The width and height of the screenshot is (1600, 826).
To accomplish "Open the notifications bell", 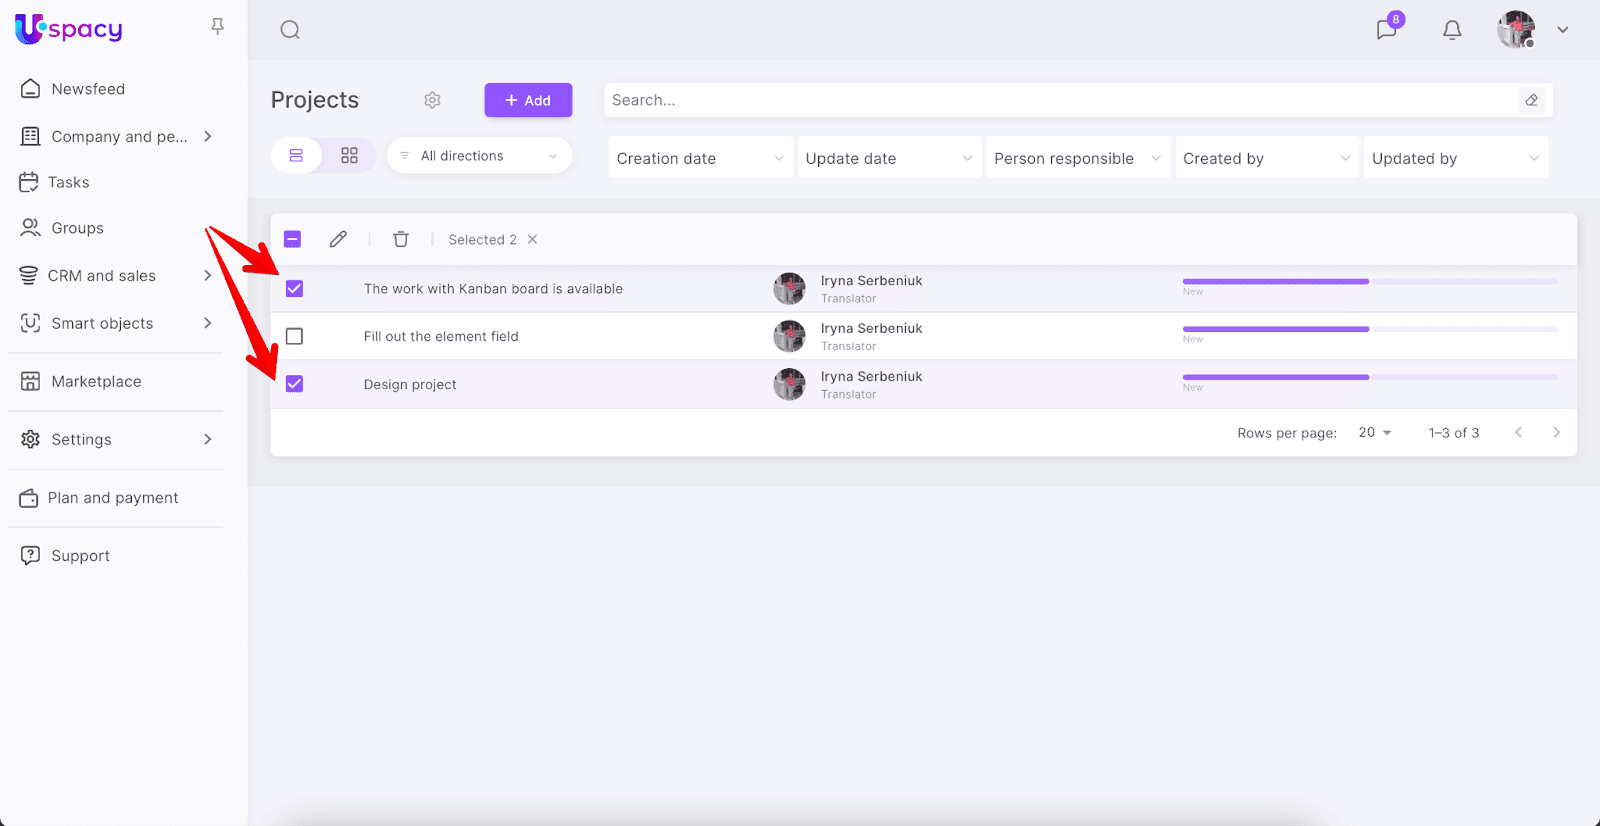I will (x=1452, y=30).
